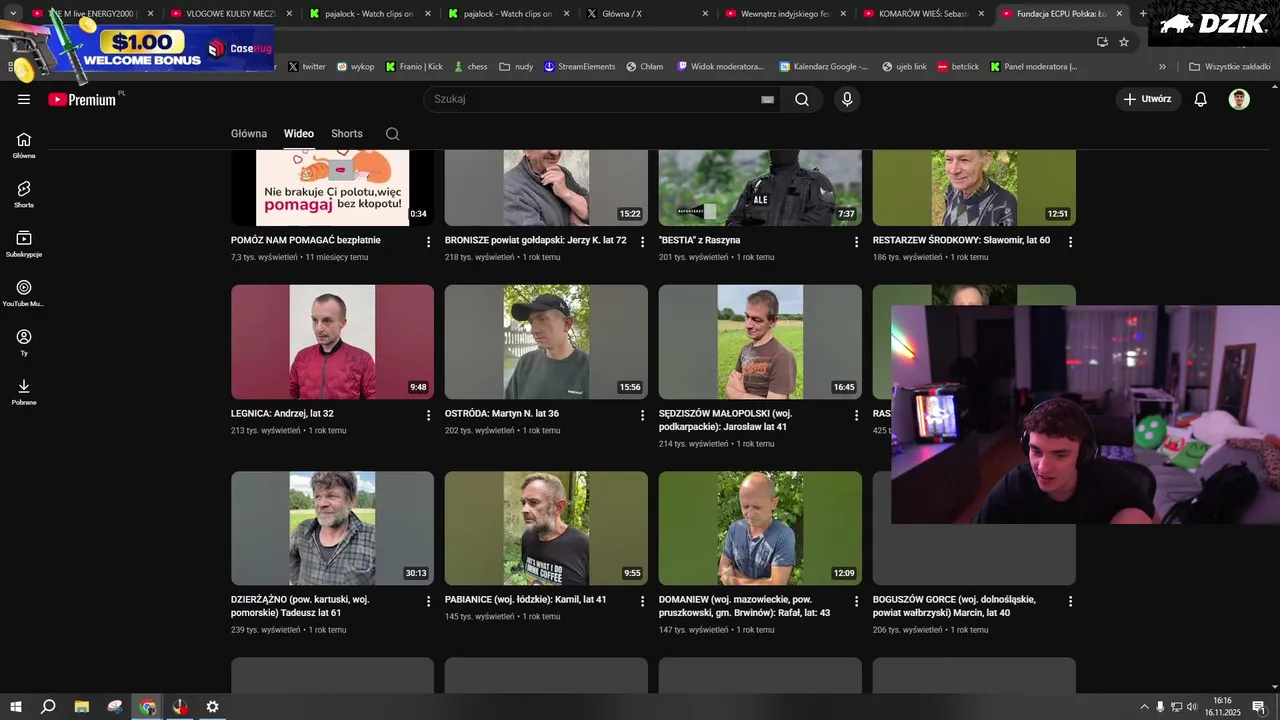Open the wykop bookmark
Viewport: 1280px width, 720px height.
click(356, 67)
